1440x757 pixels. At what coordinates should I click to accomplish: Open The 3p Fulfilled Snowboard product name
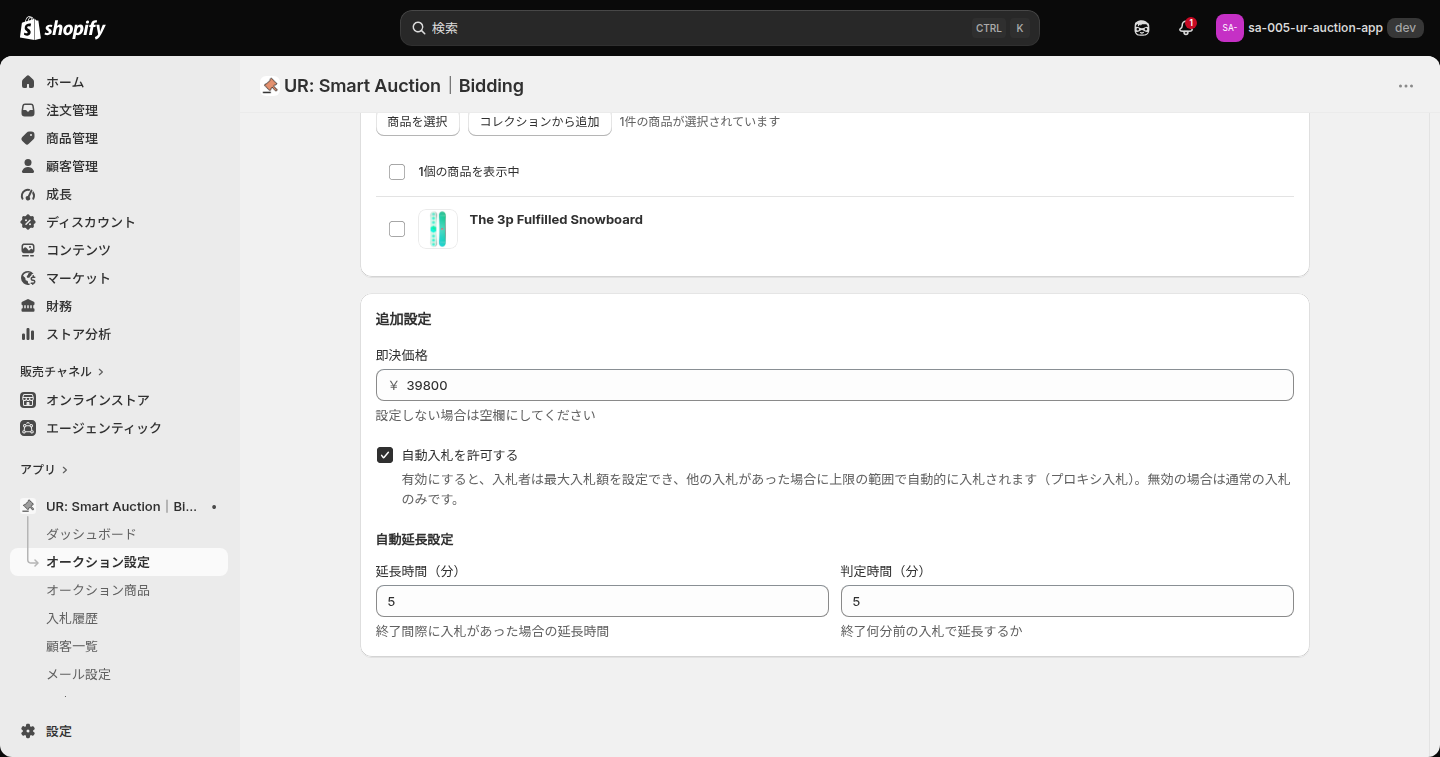point(556,220)
